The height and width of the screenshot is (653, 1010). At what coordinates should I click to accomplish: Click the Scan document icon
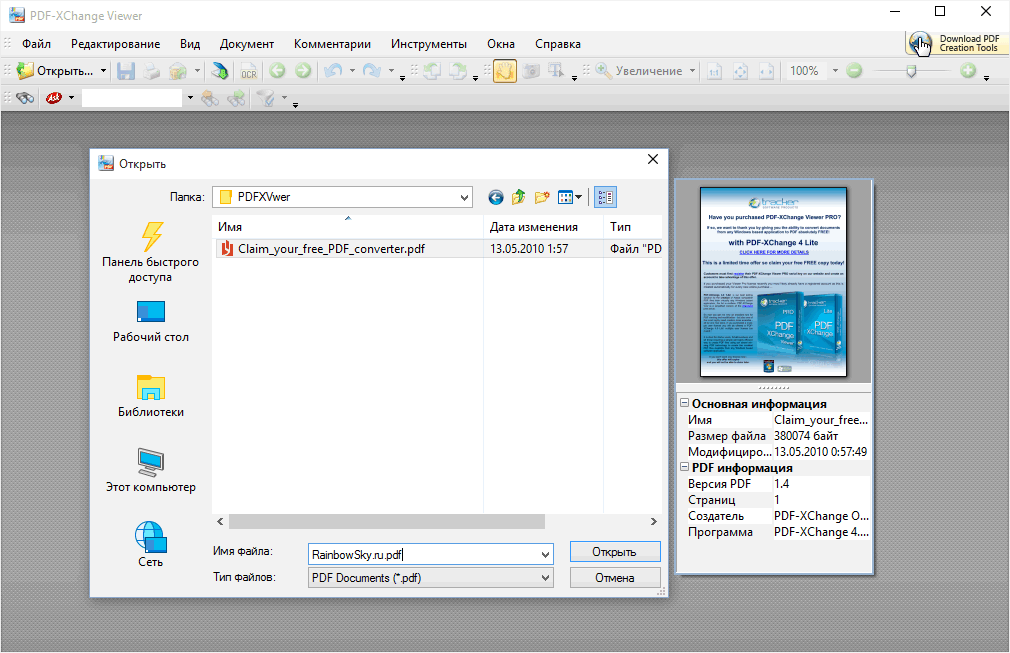coord(220,71)
